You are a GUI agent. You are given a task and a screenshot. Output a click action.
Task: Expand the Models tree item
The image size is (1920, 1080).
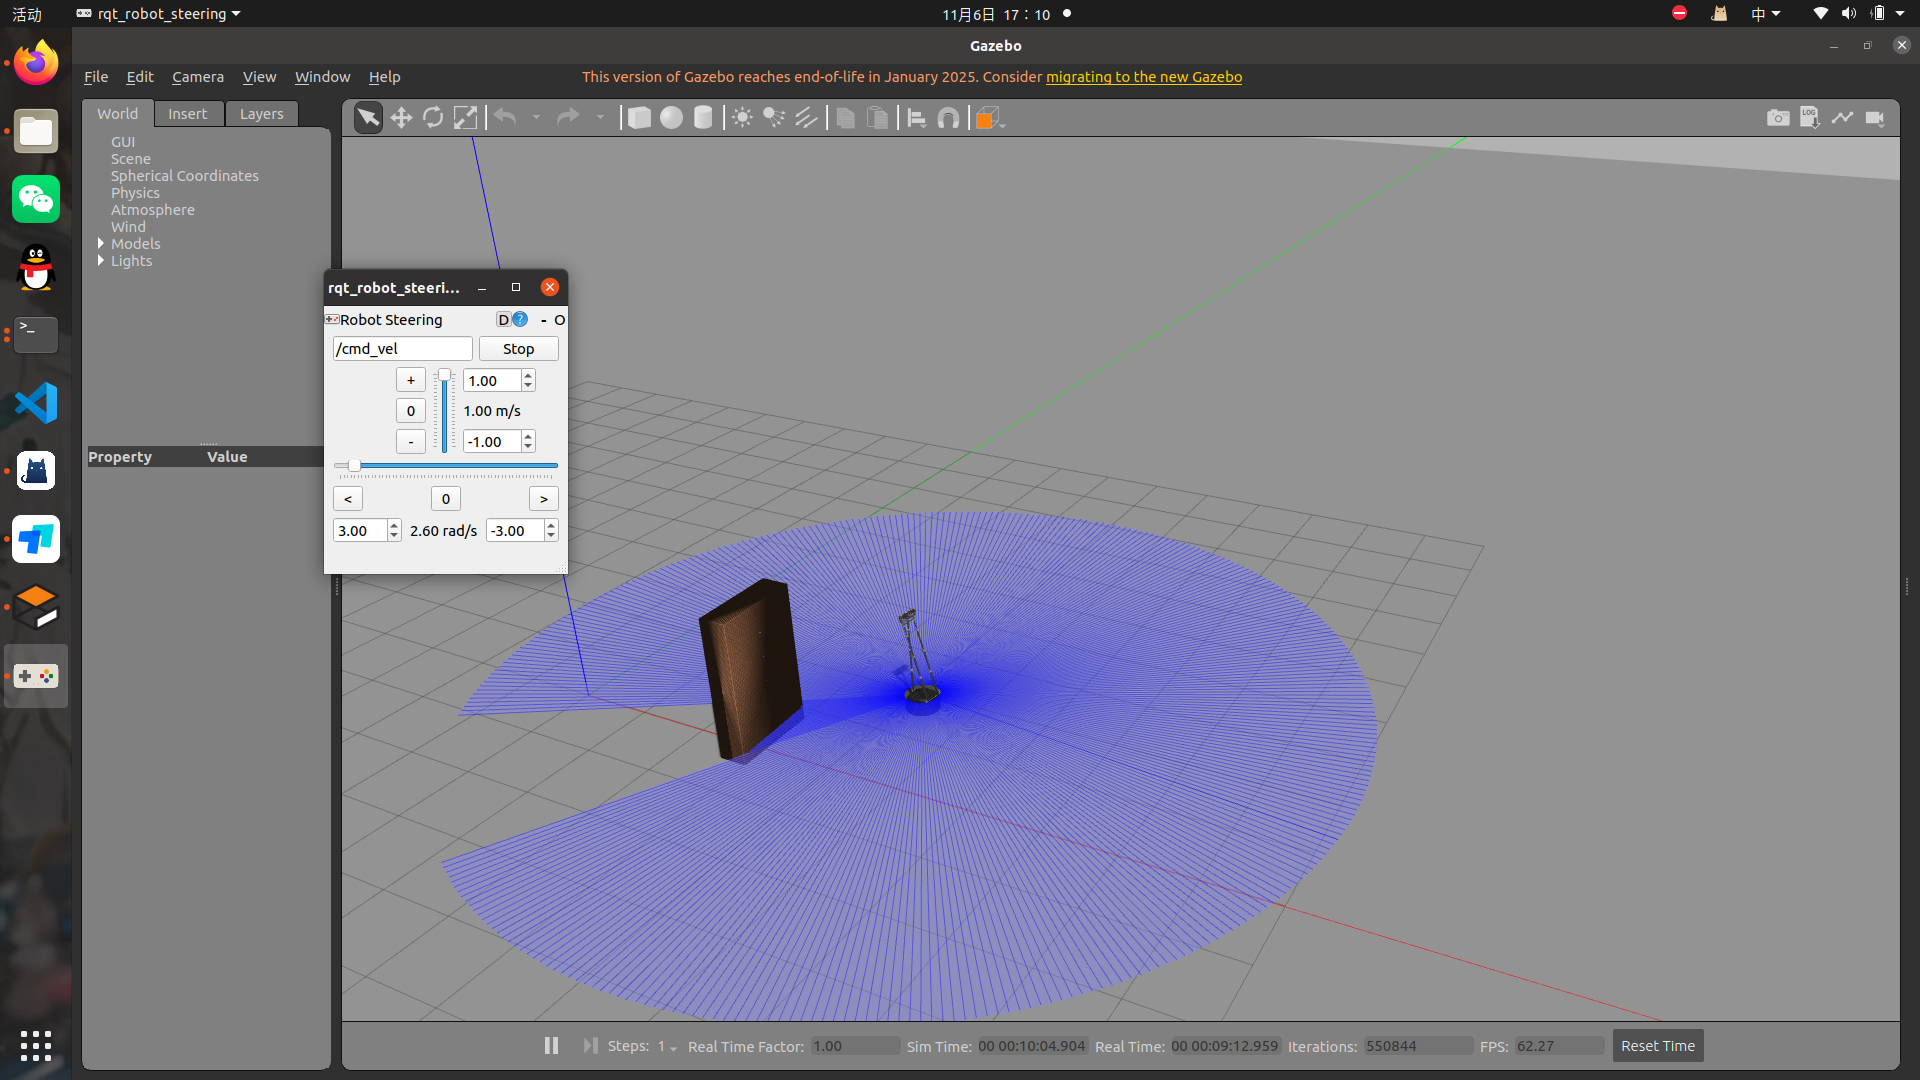pyautogui.click(x=101, y=244)
